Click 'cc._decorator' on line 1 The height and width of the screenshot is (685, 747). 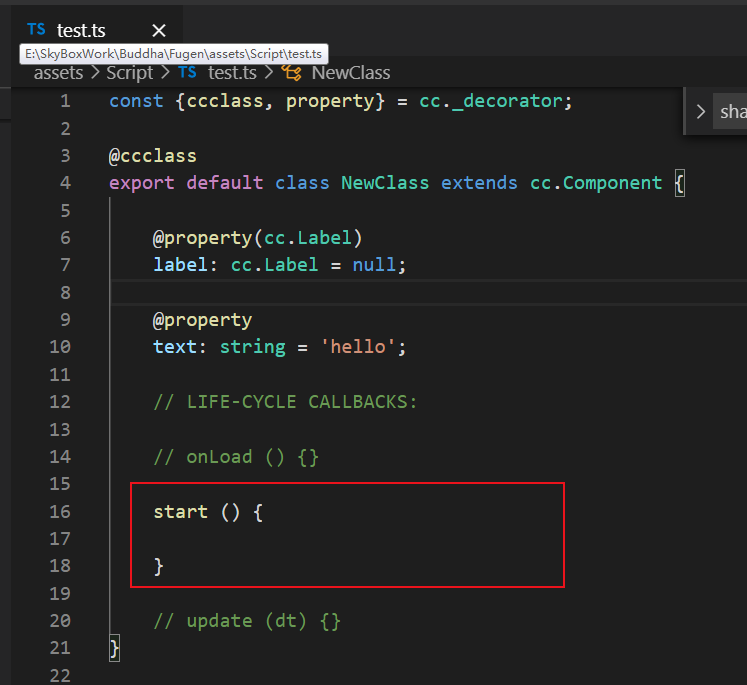tap(491, 101)
